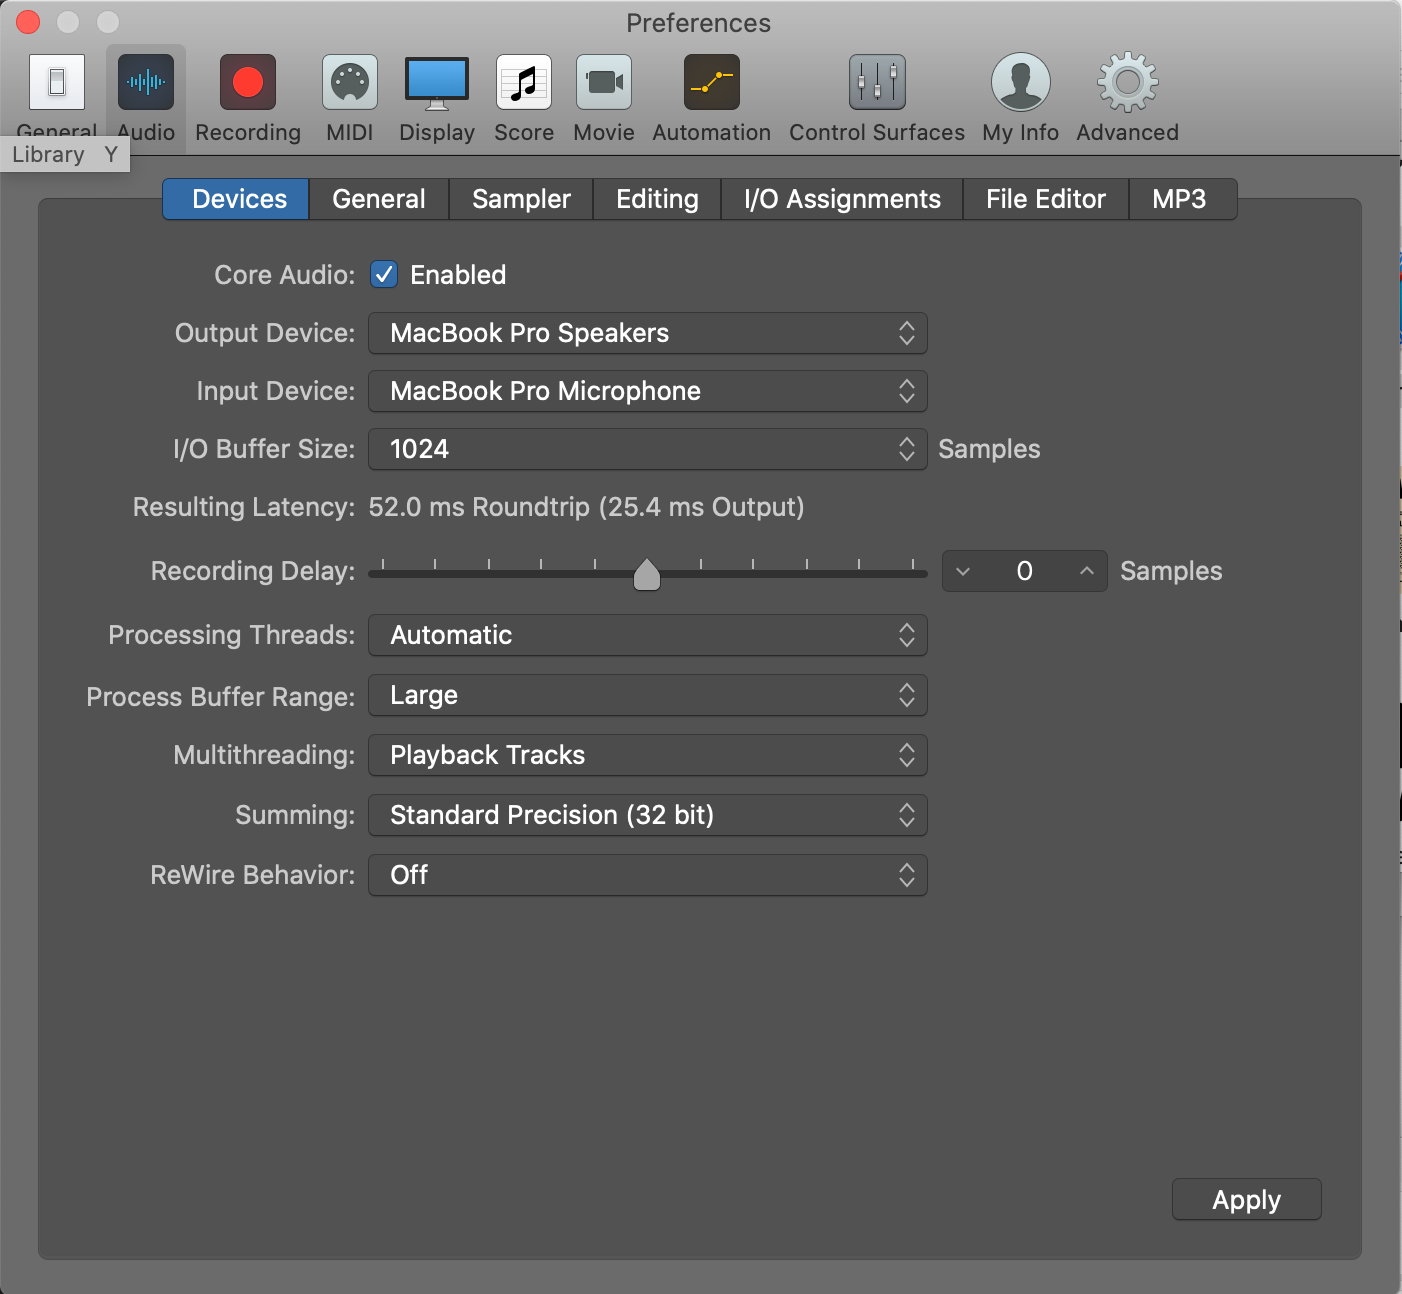Select the Display preferences icon

point(437,83)
